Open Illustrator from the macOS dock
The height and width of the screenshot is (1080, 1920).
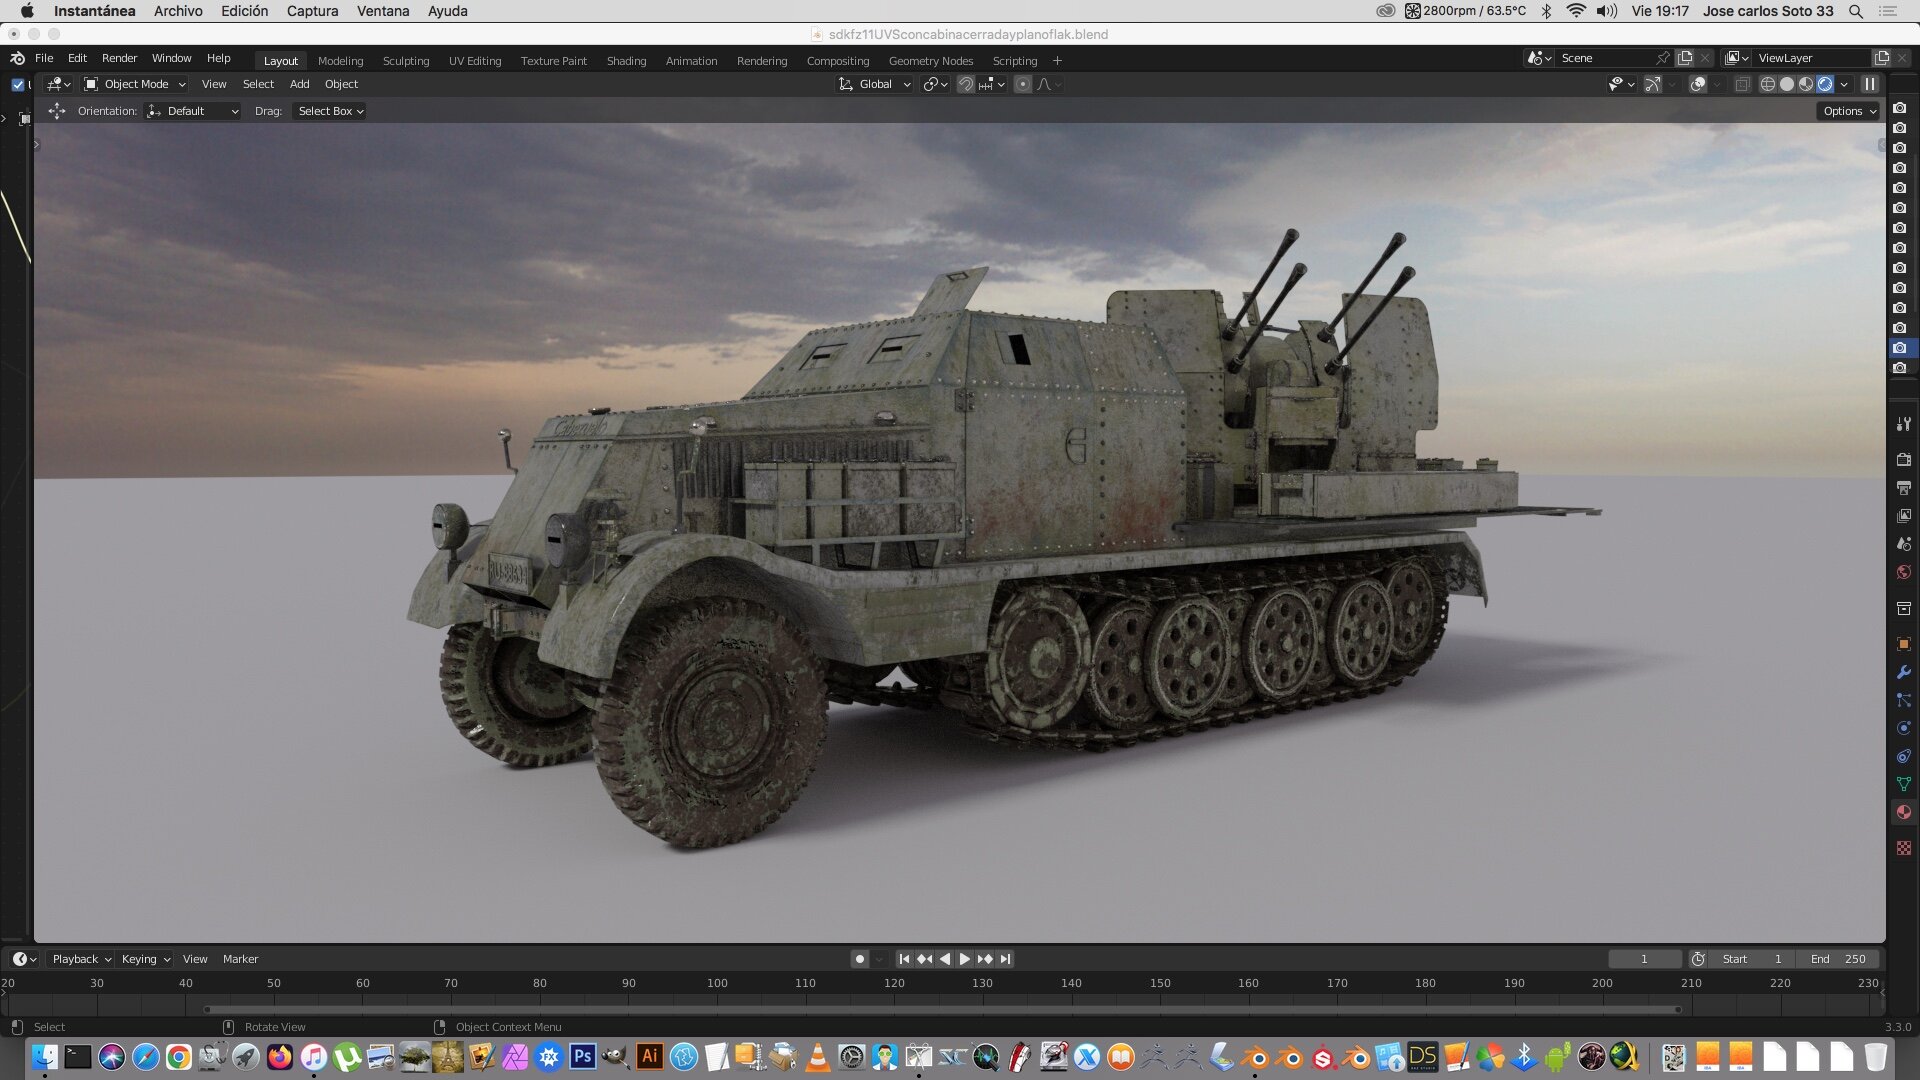[649, 1056]
